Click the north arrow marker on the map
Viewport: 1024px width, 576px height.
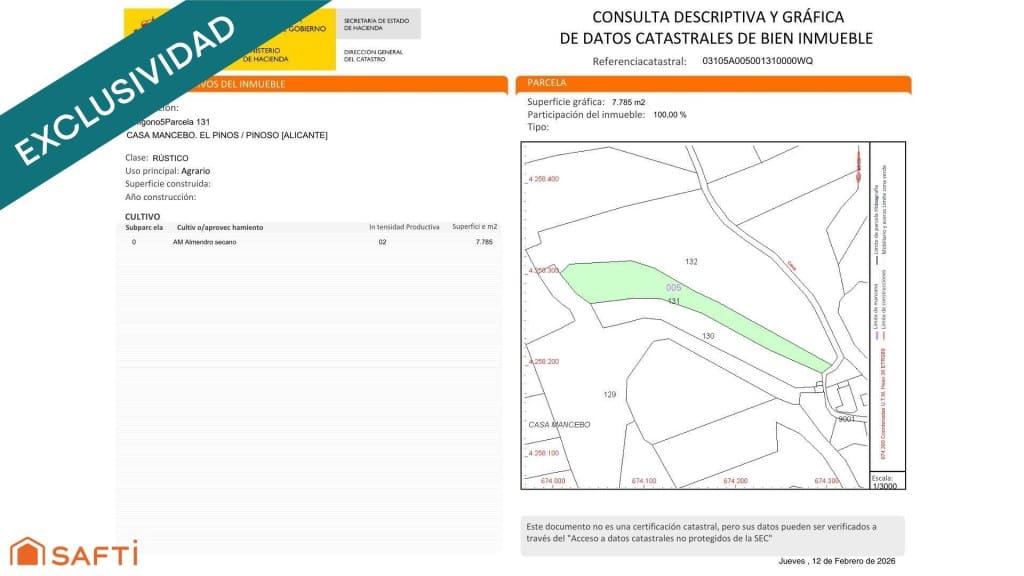(x=856, y=163)
